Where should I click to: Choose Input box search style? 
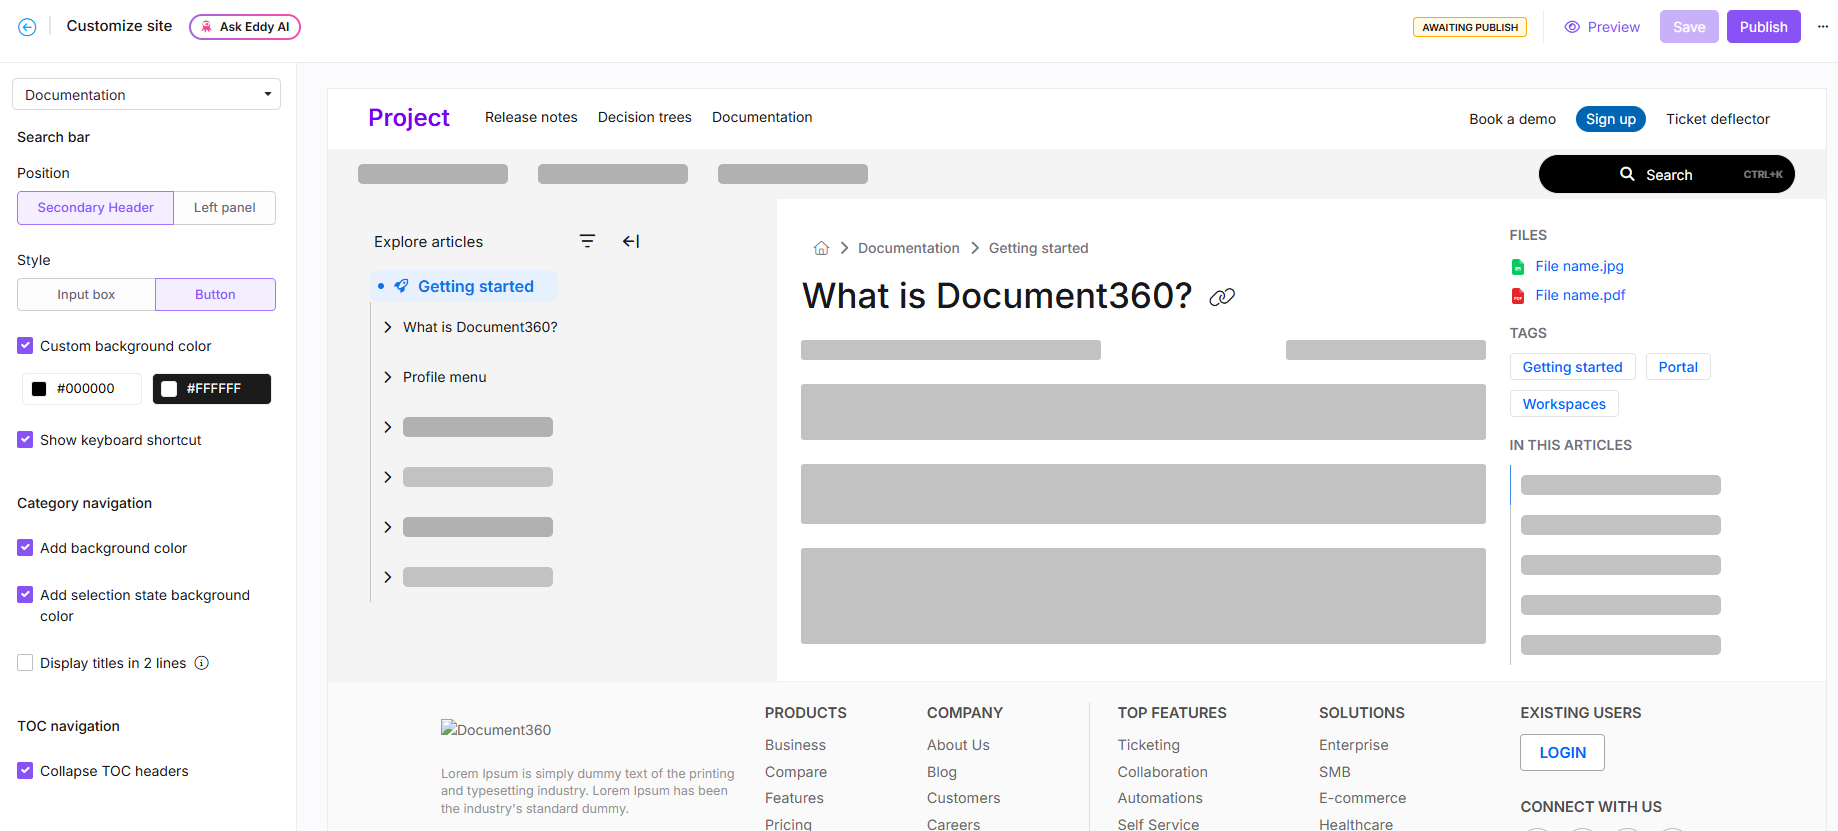pyautogui.click(x=86, y=295)
